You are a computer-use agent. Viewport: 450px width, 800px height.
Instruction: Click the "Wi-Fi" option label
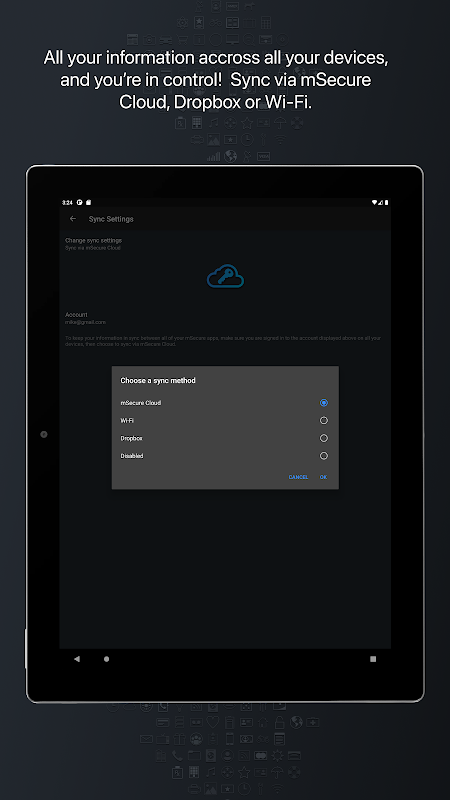tap(127, 420)
